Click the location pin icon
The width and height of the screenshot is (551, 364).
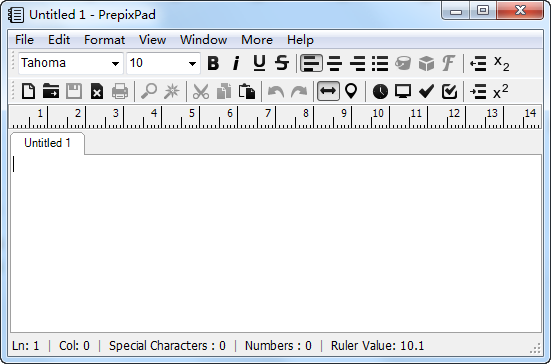(x=351, y=91)
